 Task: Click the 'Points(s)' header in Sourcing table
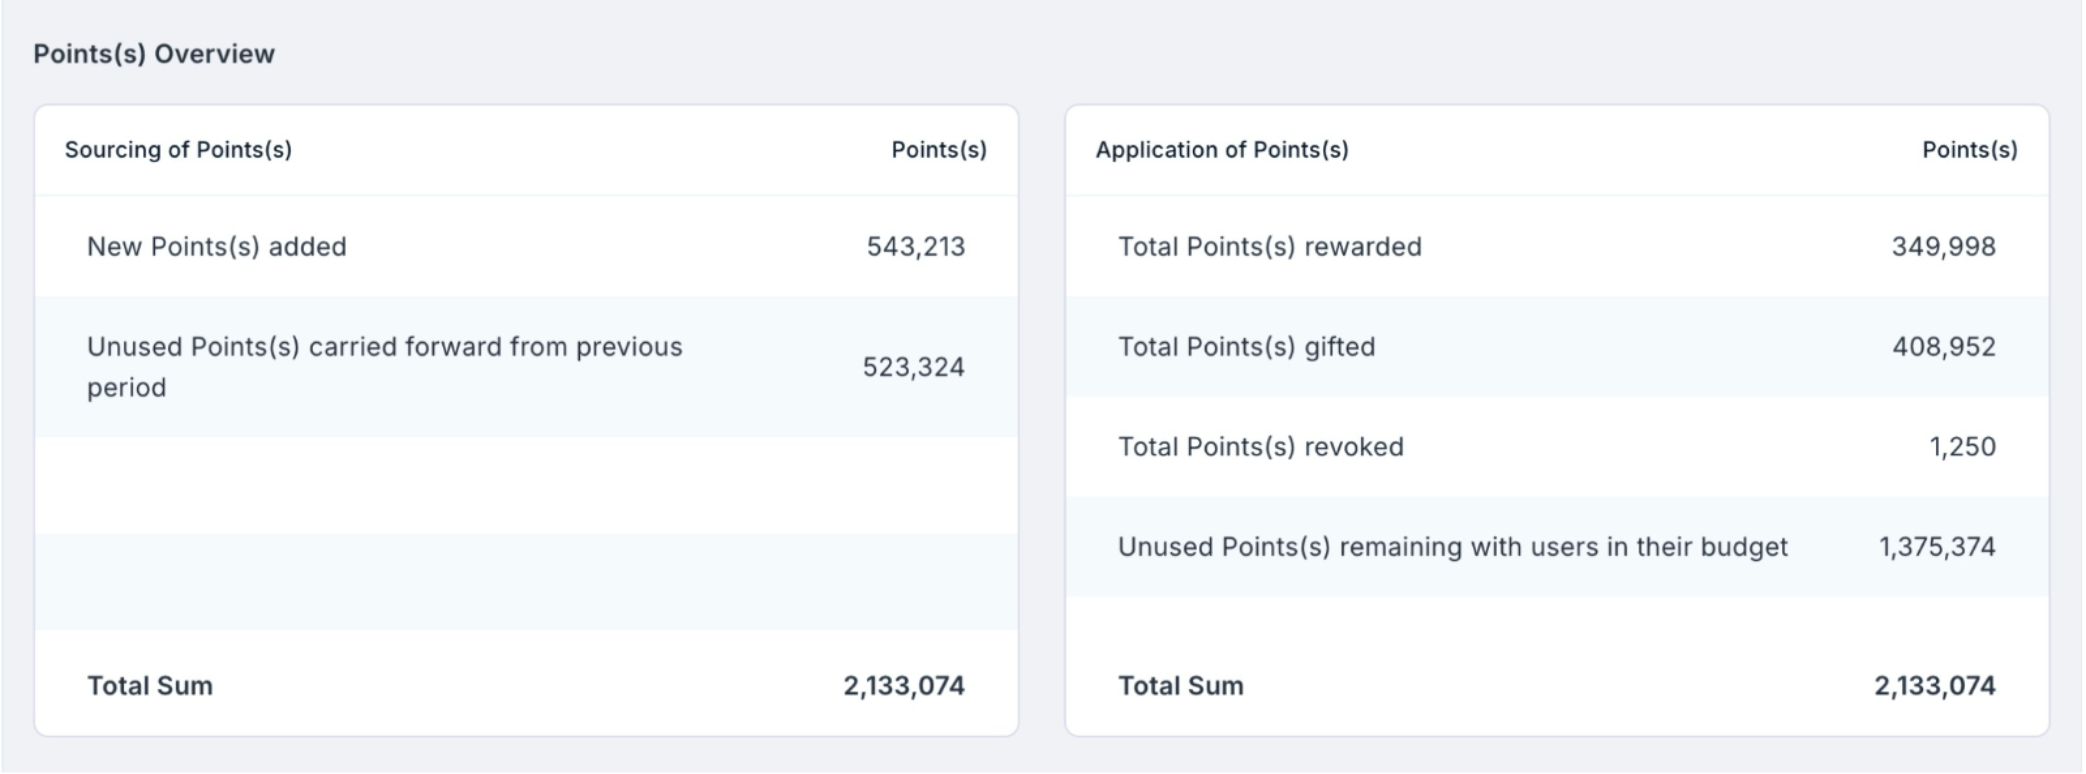939,150
